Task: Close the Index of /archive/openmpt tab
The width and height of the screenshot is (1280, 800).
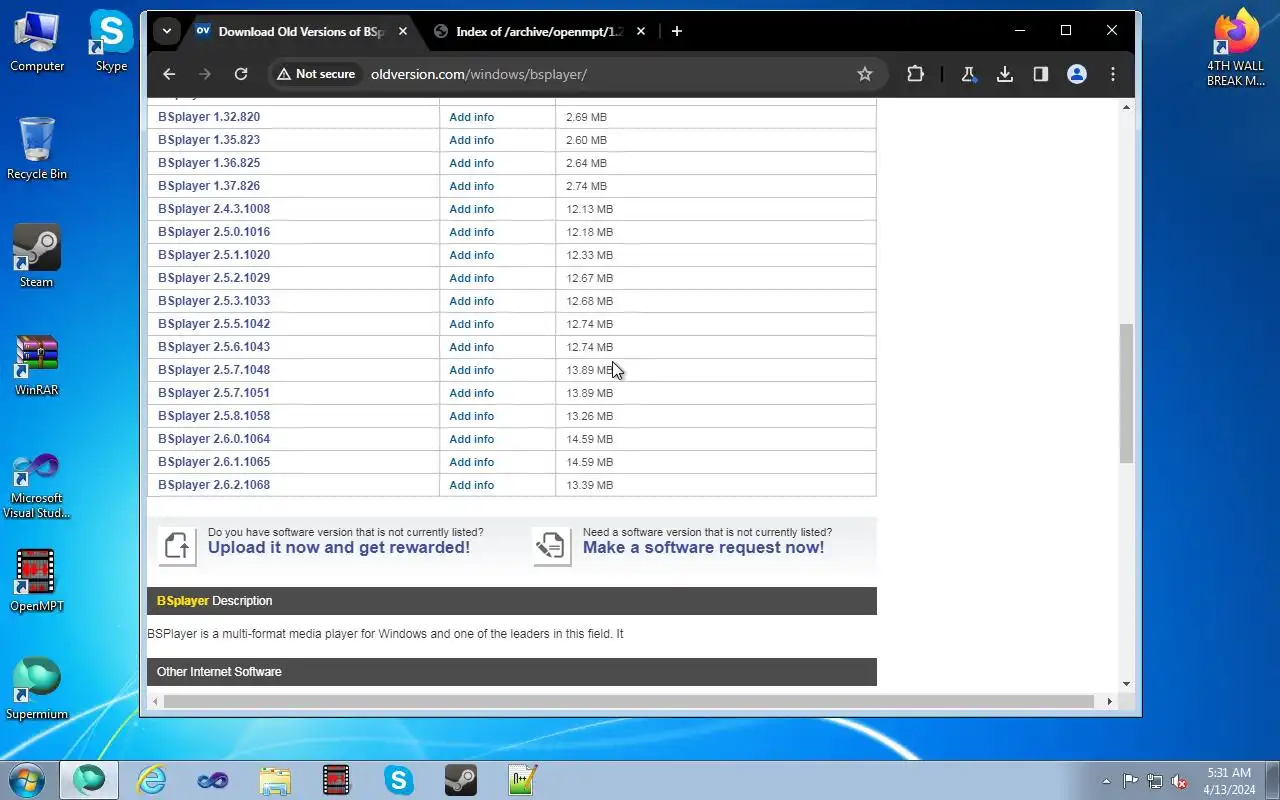Action: pyautogui.click(x=641, y=31)
